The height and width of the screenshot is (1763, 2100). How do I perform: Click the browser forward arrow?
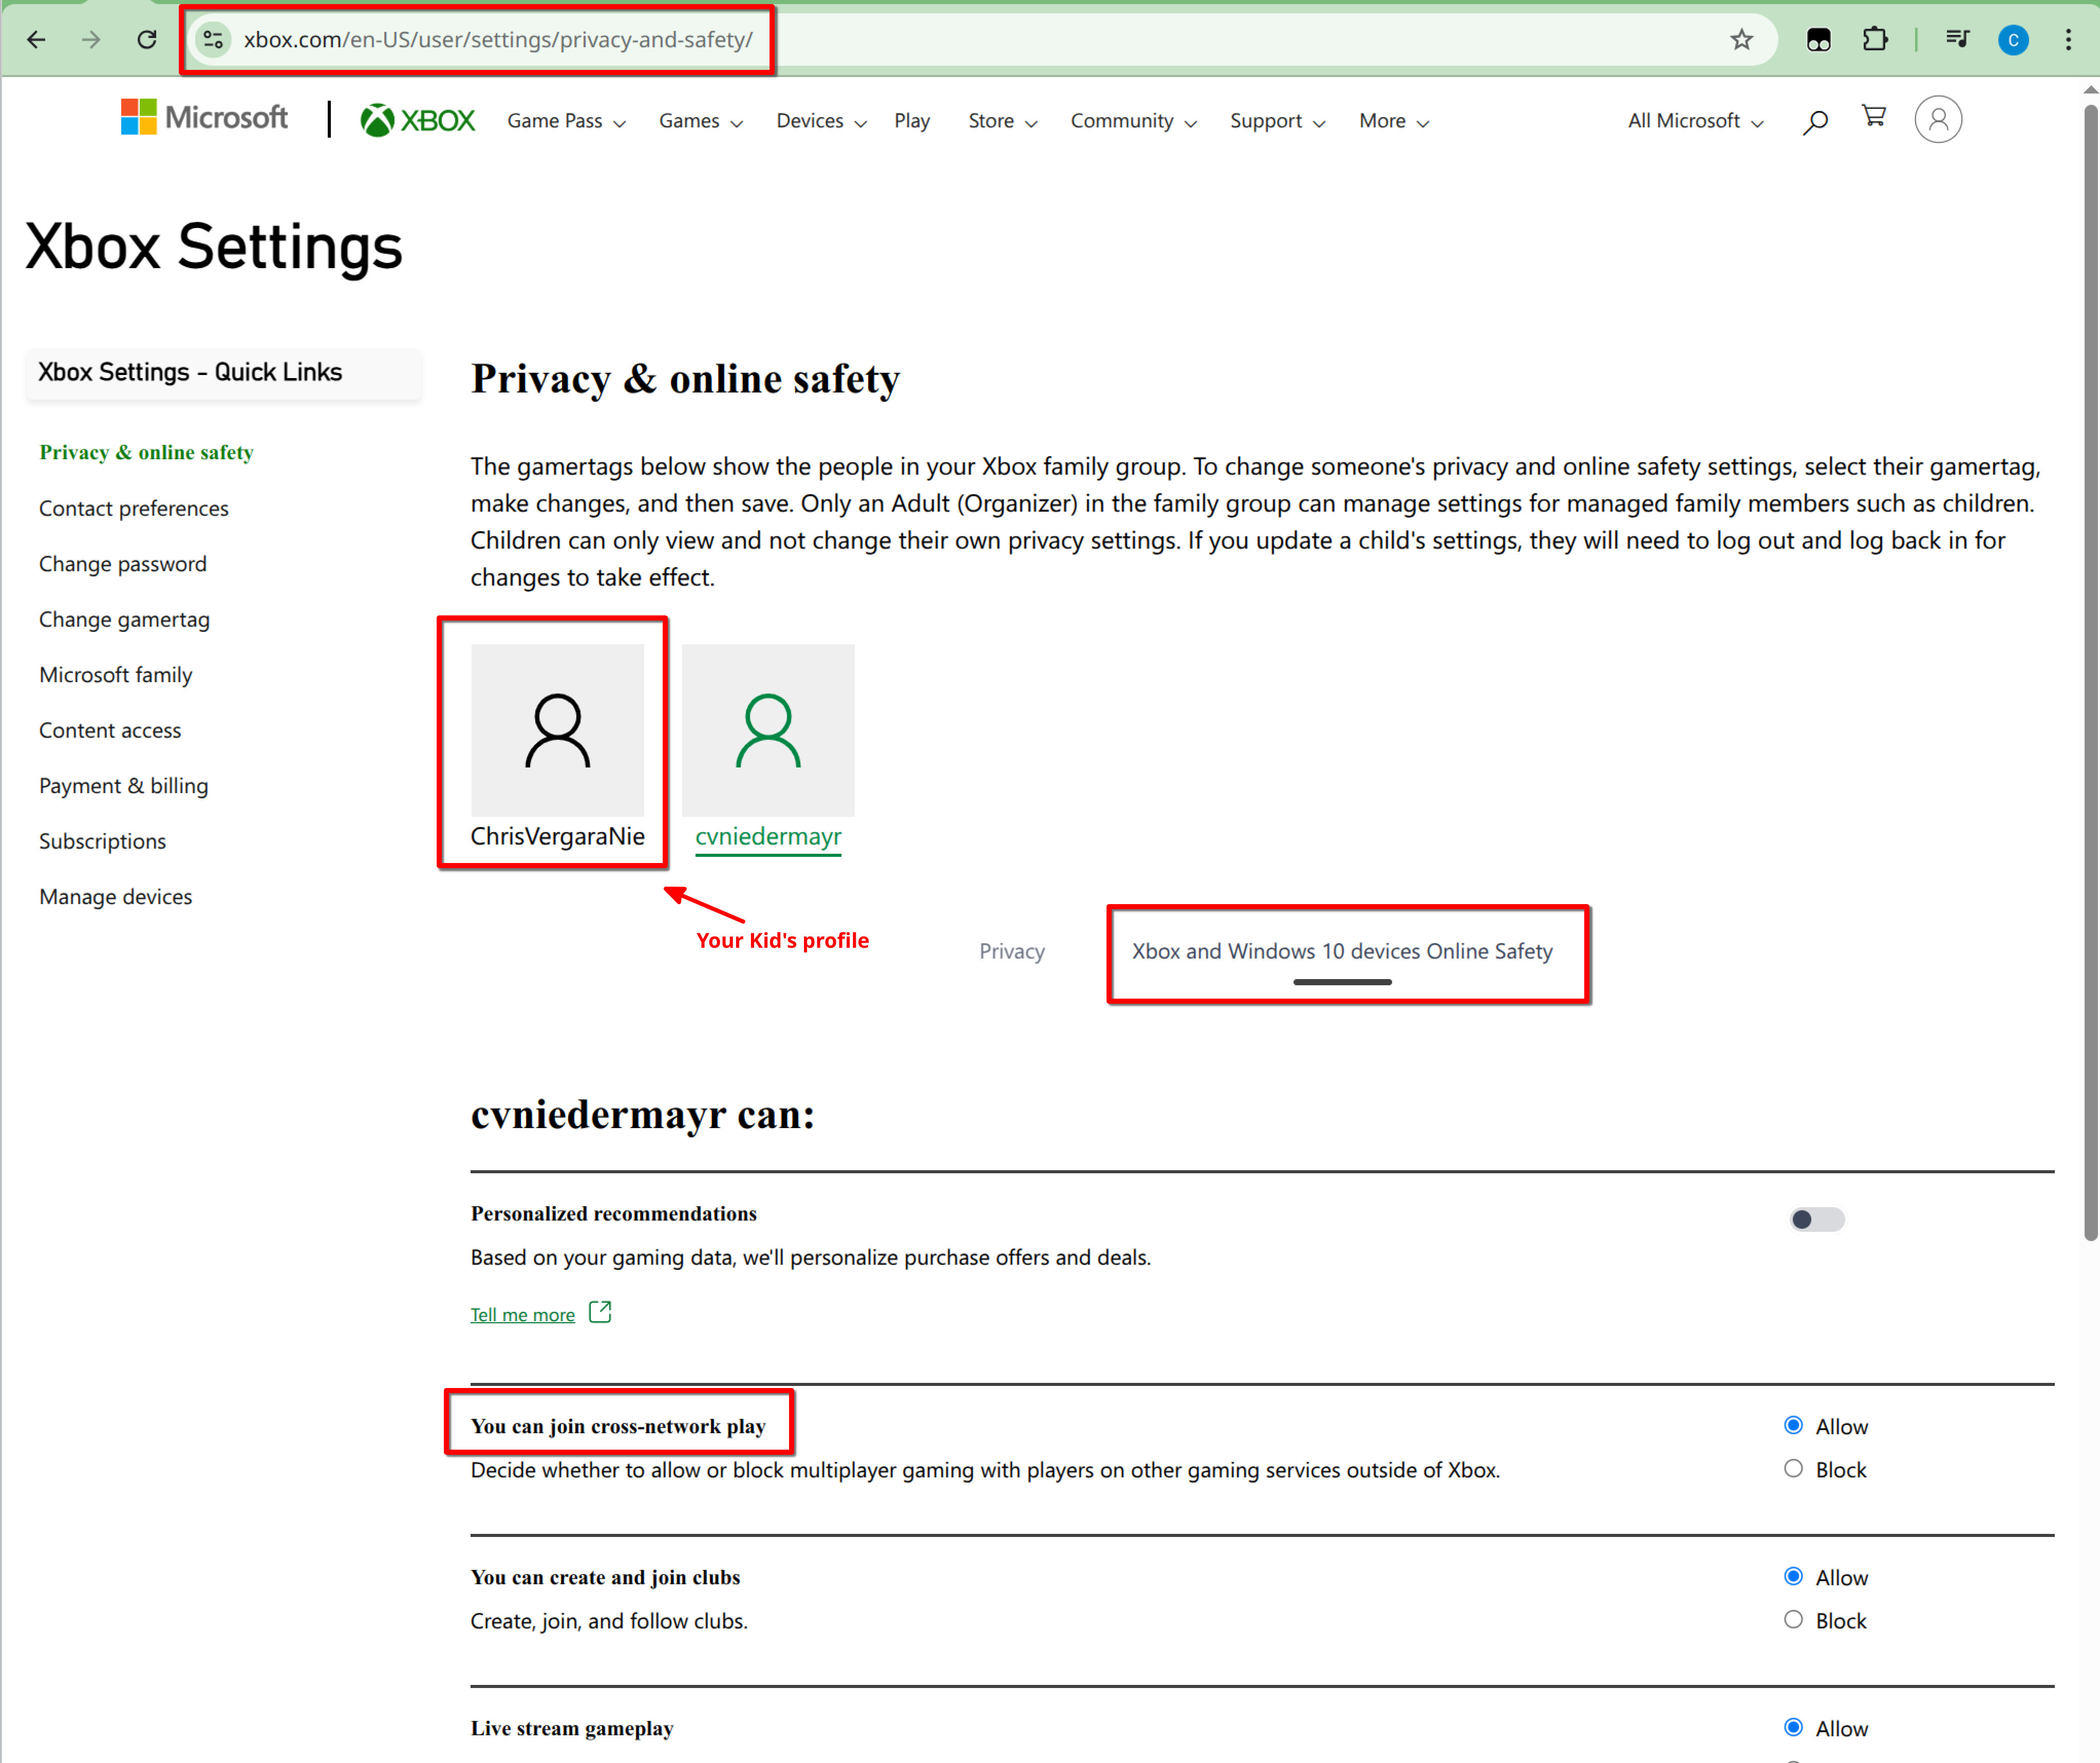coord(91,40)
